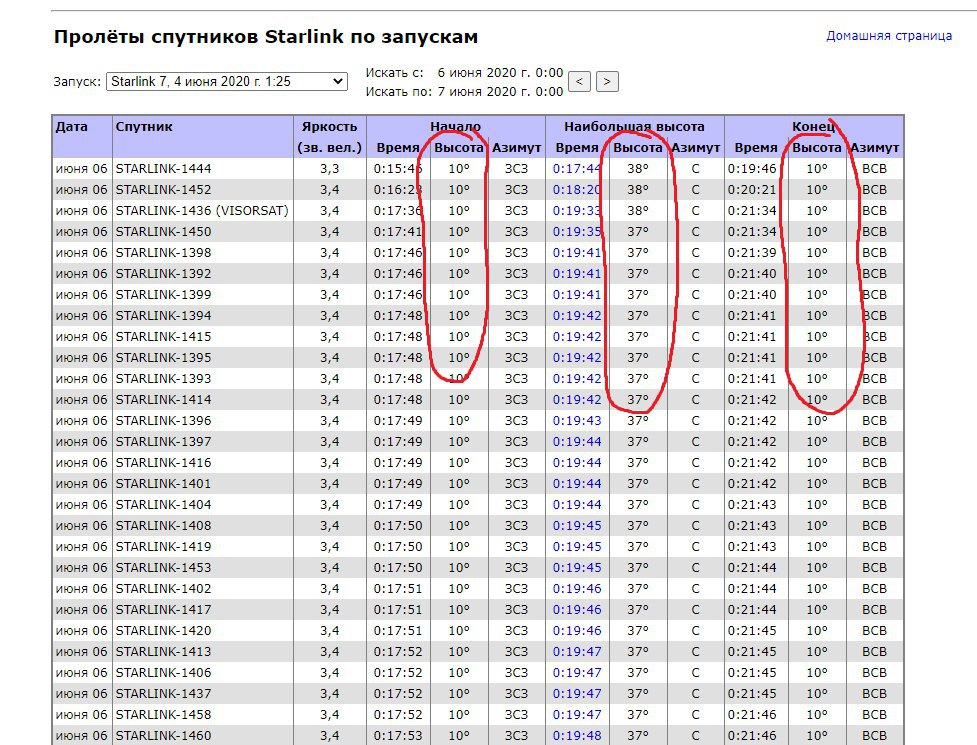This screenshot has width=977, height=745.
Task: Open peak time link 0:19:33 for STARLINK-1436
Action: pos(577,211)
